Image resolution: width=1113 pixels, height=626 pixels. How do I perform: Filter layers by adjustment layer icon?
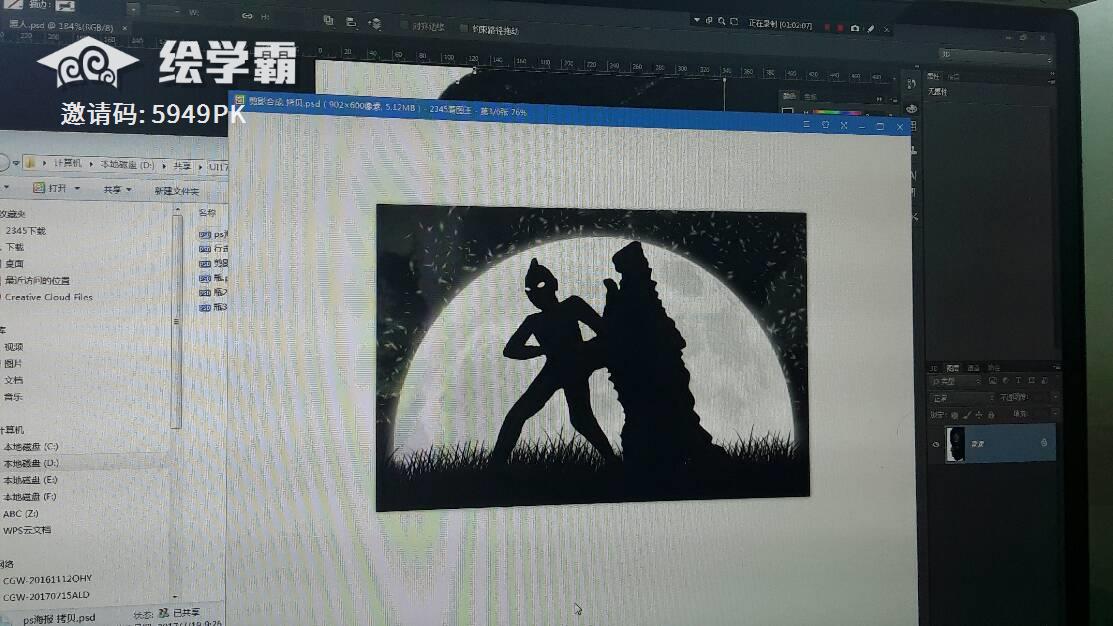coord(1005,380)
